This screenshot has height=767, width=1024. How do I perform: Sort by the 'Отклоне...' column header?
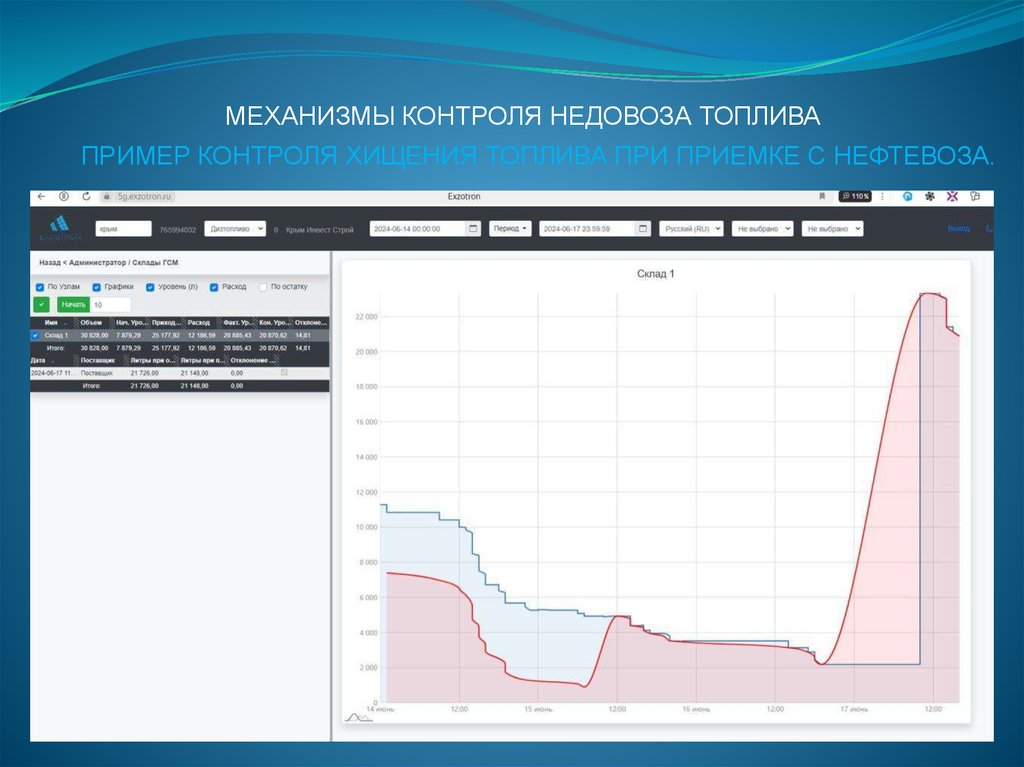(310, 323)
